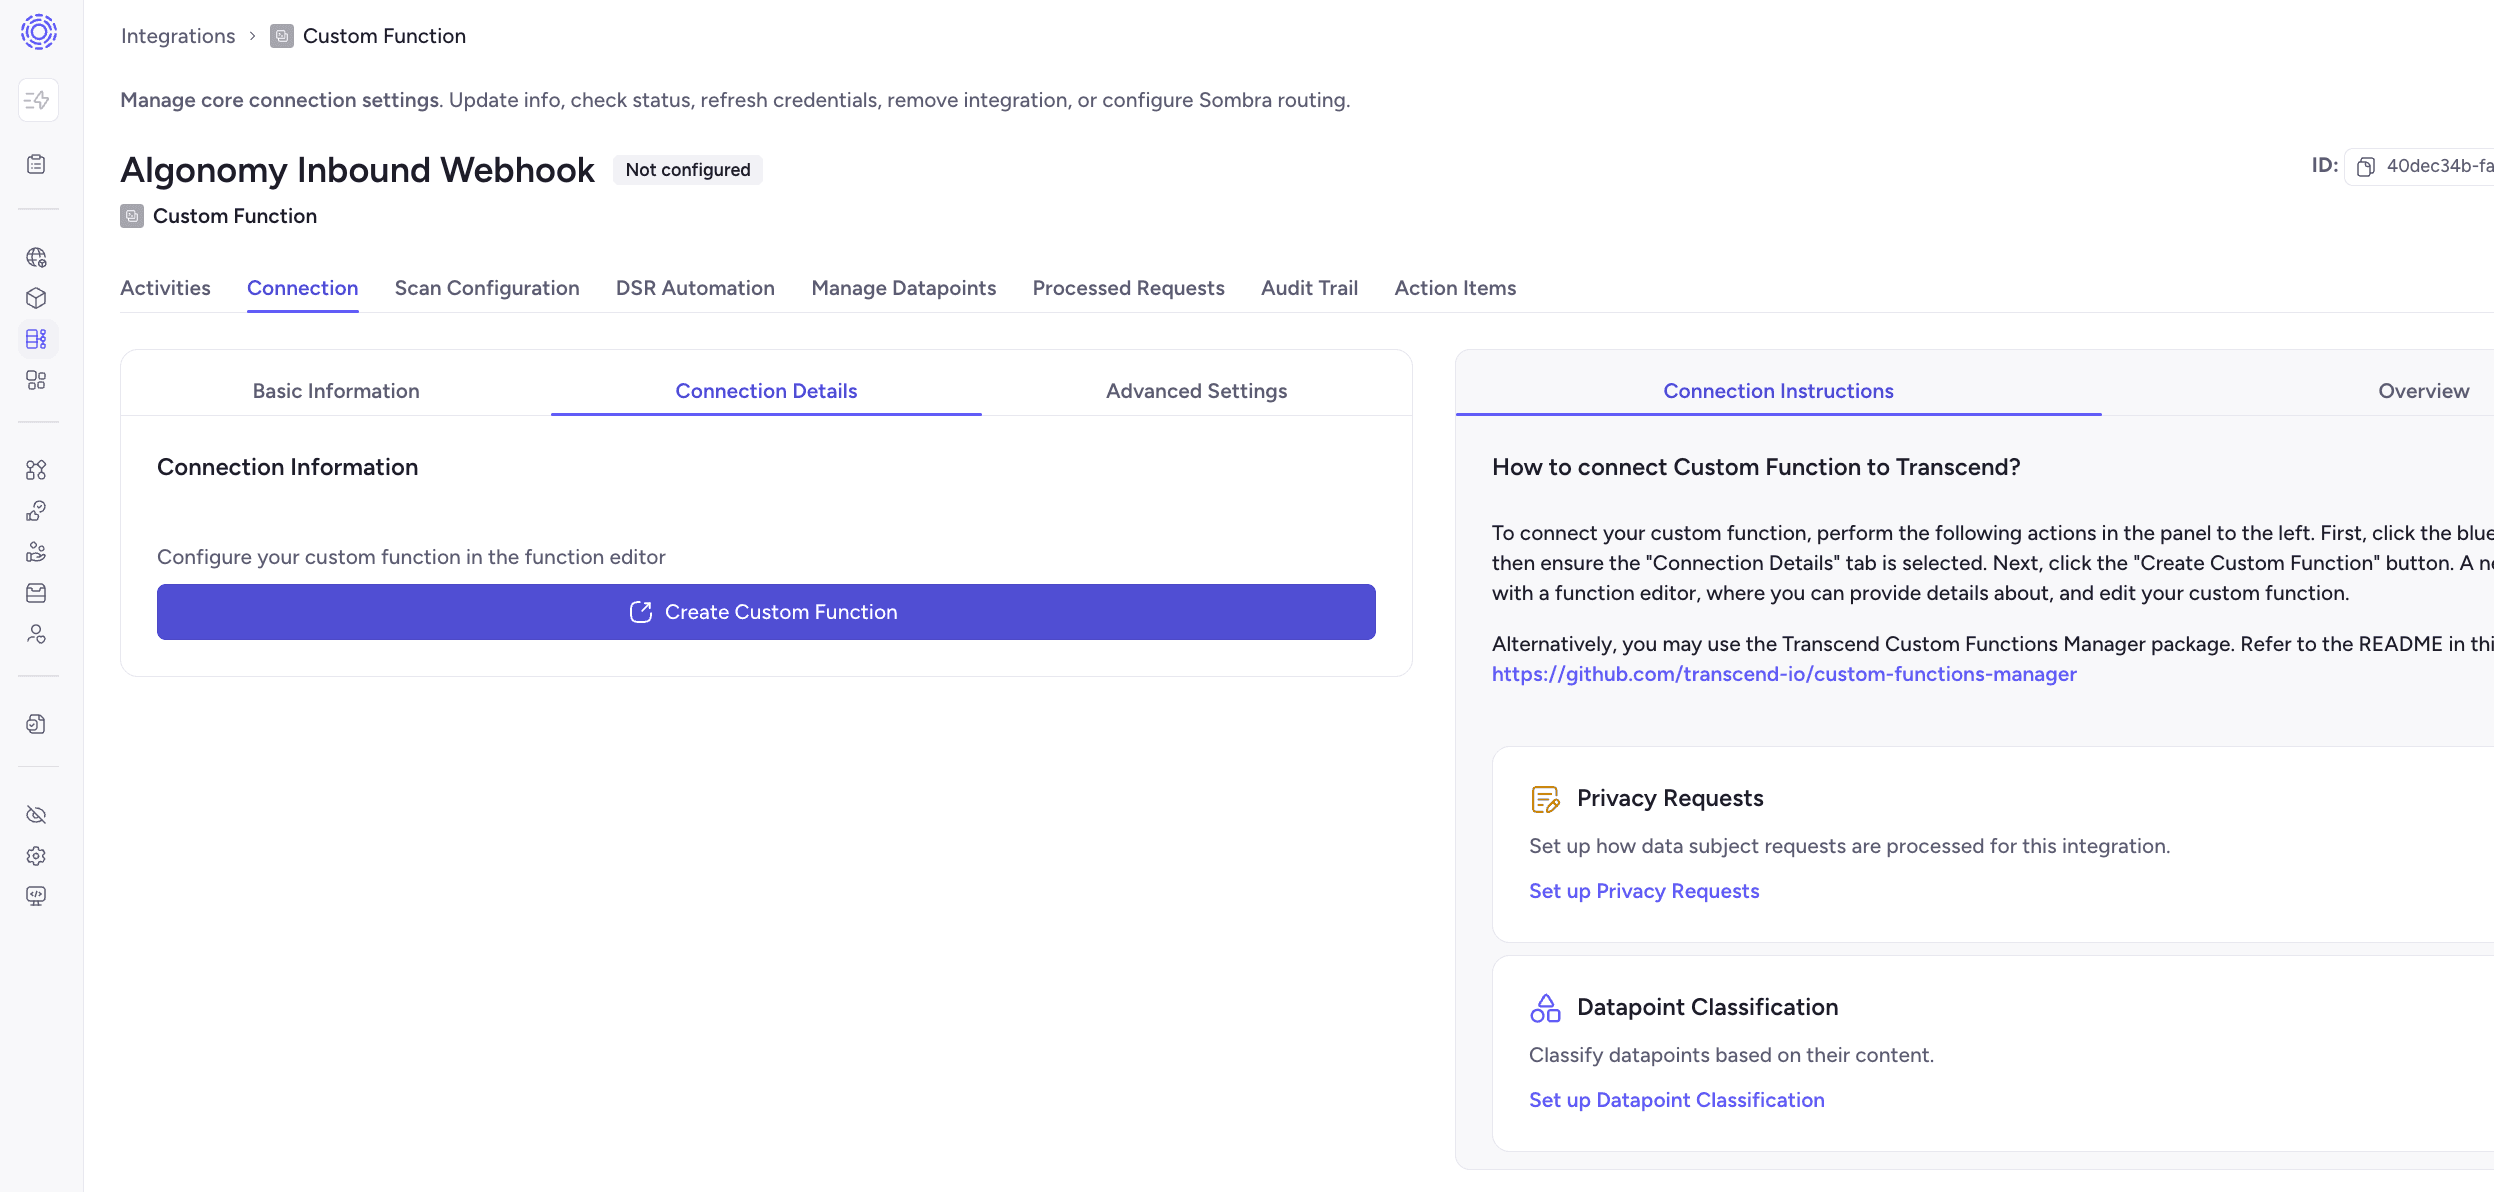Click the 'How to connect Custom Function' heading
Image resolution: width=2494 pixels, height=1192 pixels.
pos(1756,467)
